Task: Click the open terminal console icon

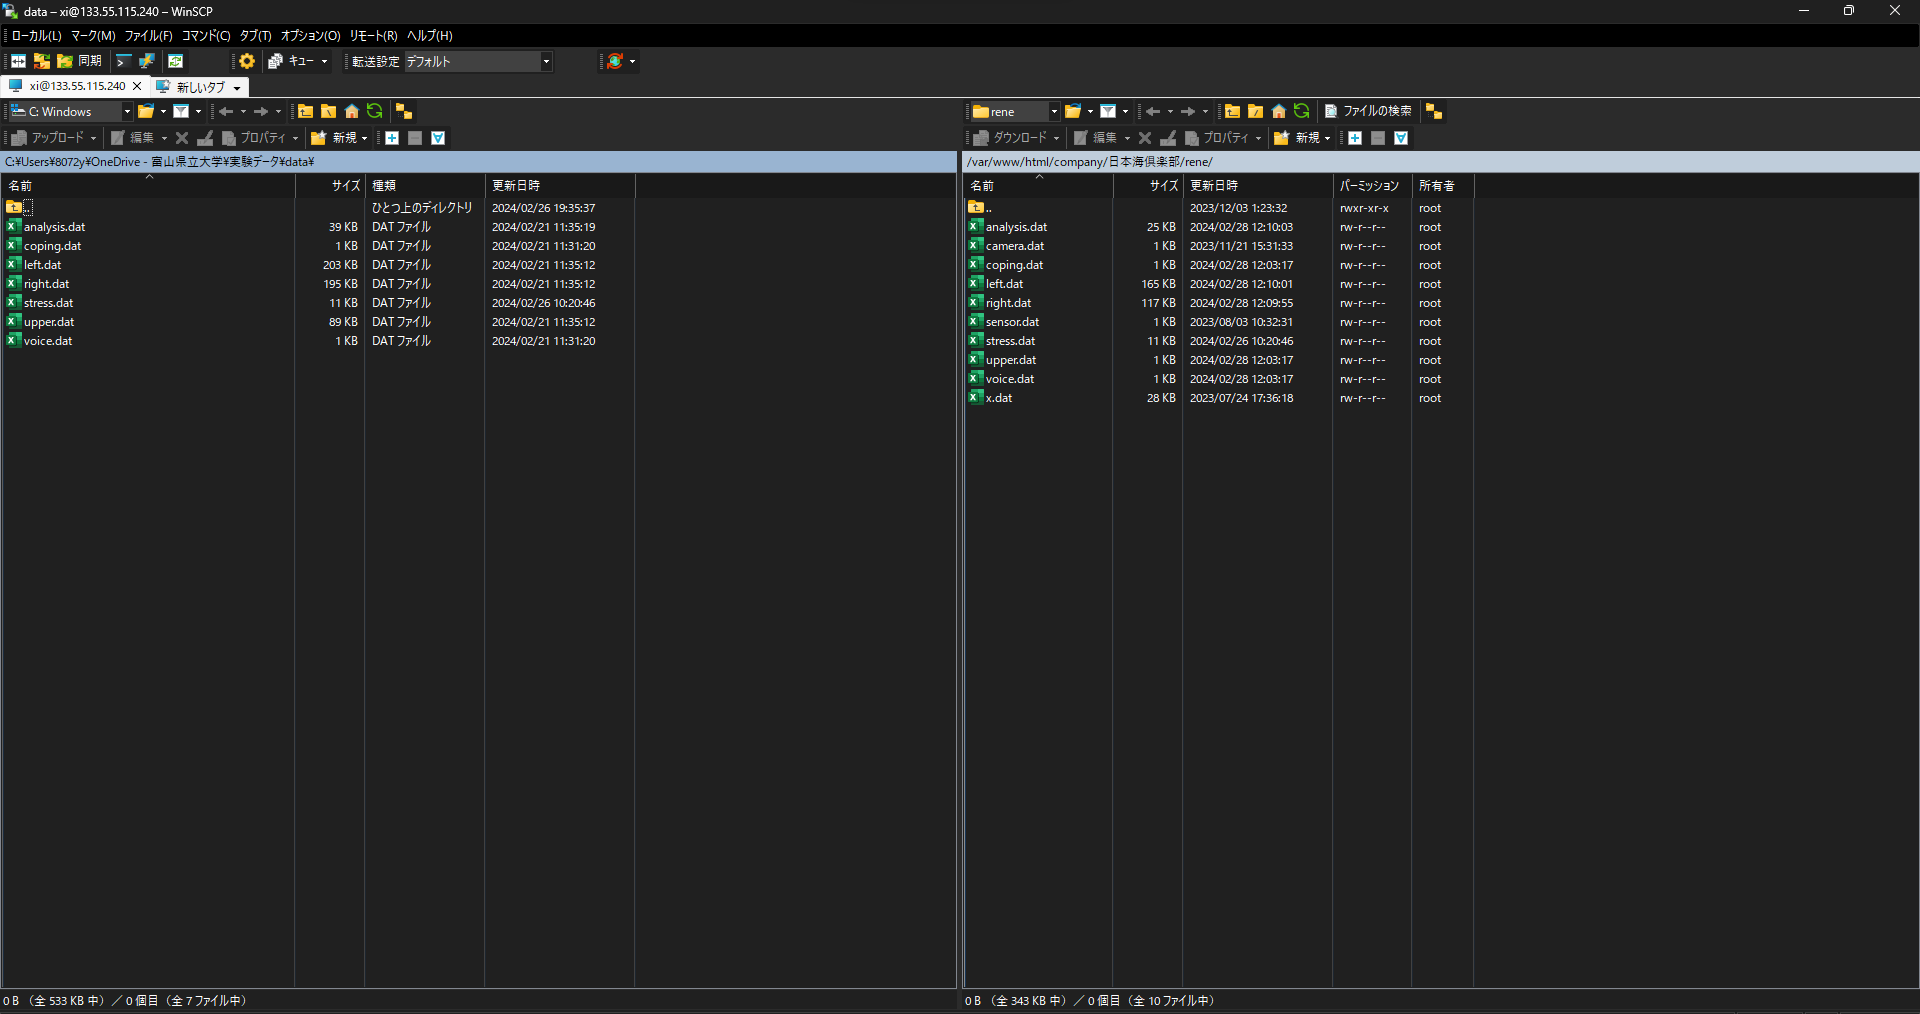Action: [x=123, y=61]
